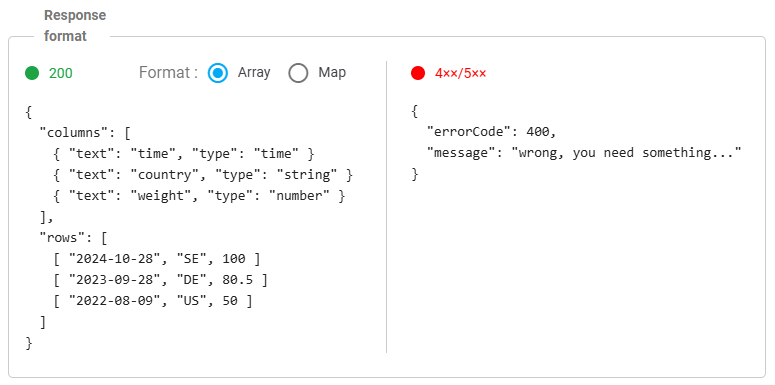Click the Array option label
The image size is (775, 385).
coord(254,72)
